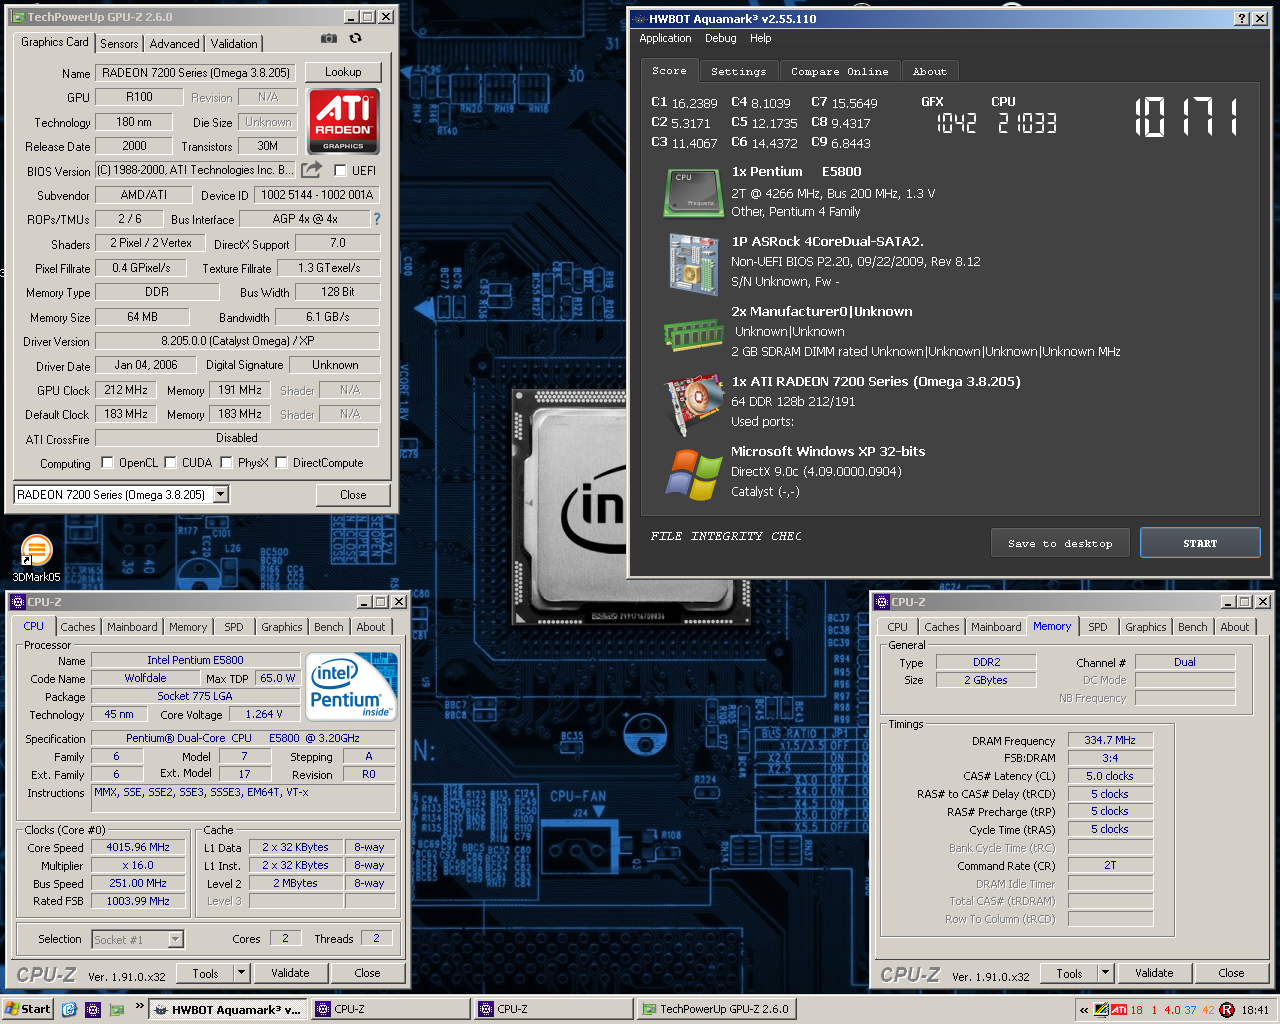Image resolution: width=1280 pixels, height=1024 pixels.
Task: Take a GPU-Z screenshot with camera icon
Action: pyautogui.click(x=329, y=38)
